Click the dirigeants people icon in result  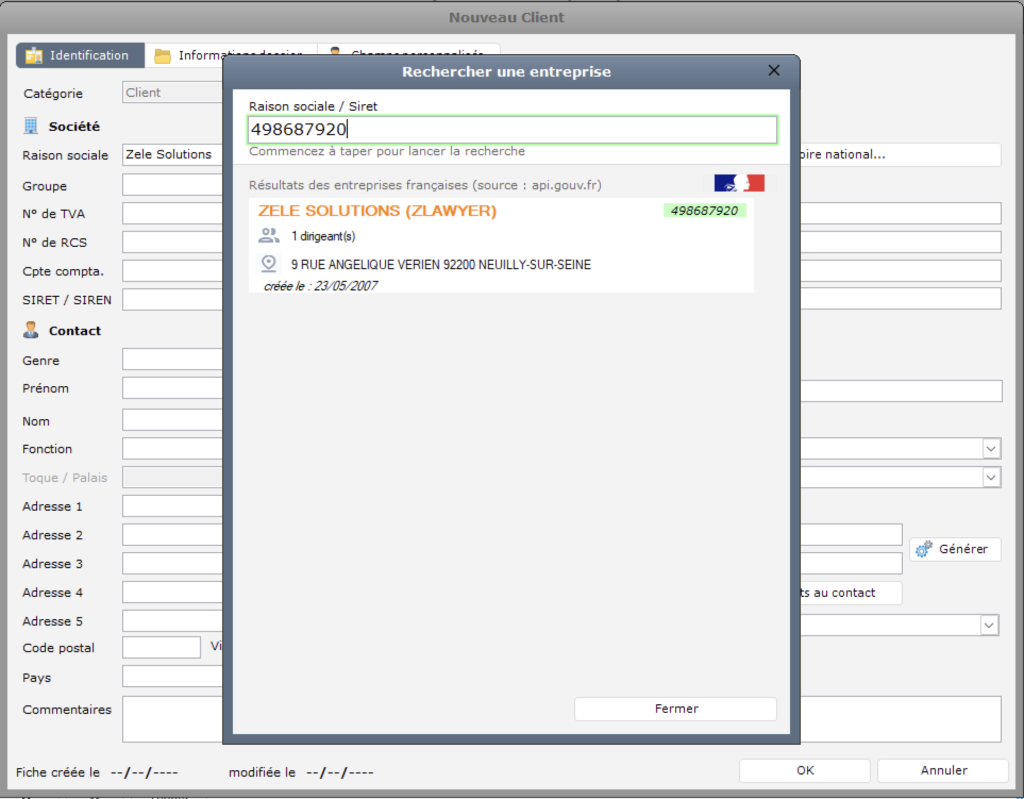click(x=268, y=236)
